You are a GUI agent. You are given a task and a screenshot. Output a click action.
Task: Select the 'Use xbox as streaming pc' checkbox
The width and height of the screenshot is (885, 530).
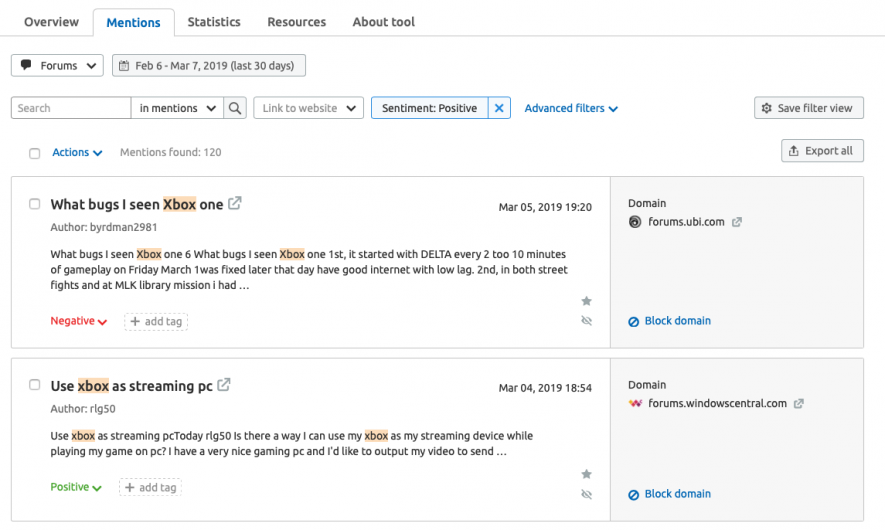[x=35, y=385]
